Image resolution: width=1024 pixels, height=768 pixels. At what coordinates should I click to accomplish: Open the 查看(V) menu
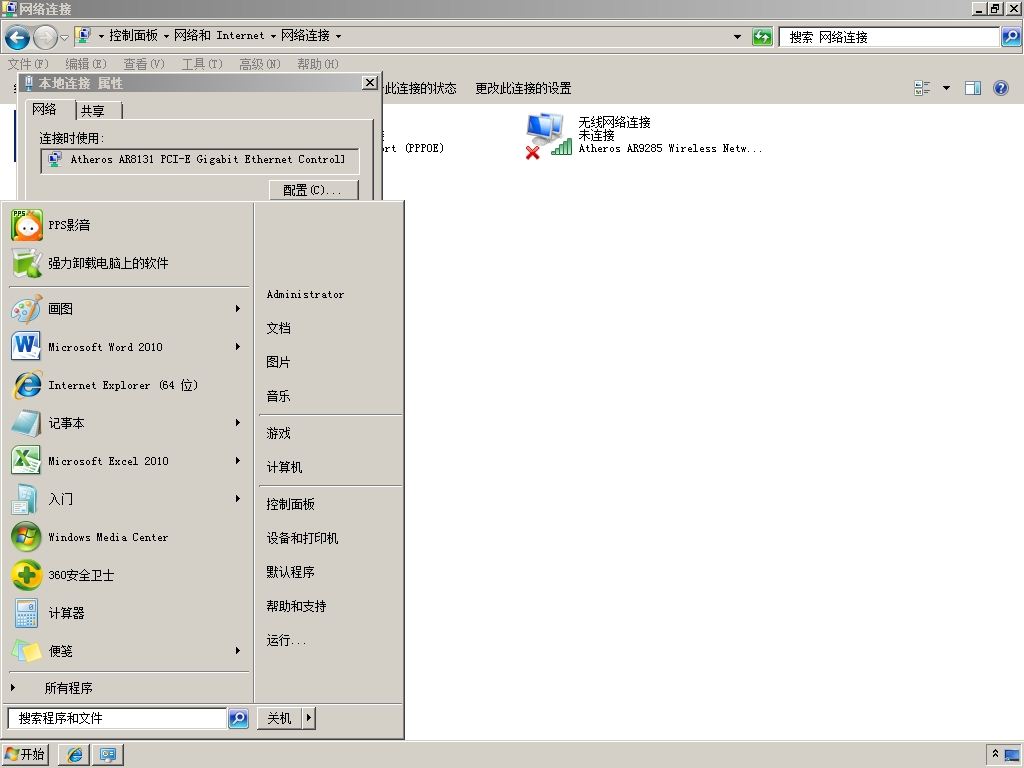pyautogui.click(x=144, y=64)
